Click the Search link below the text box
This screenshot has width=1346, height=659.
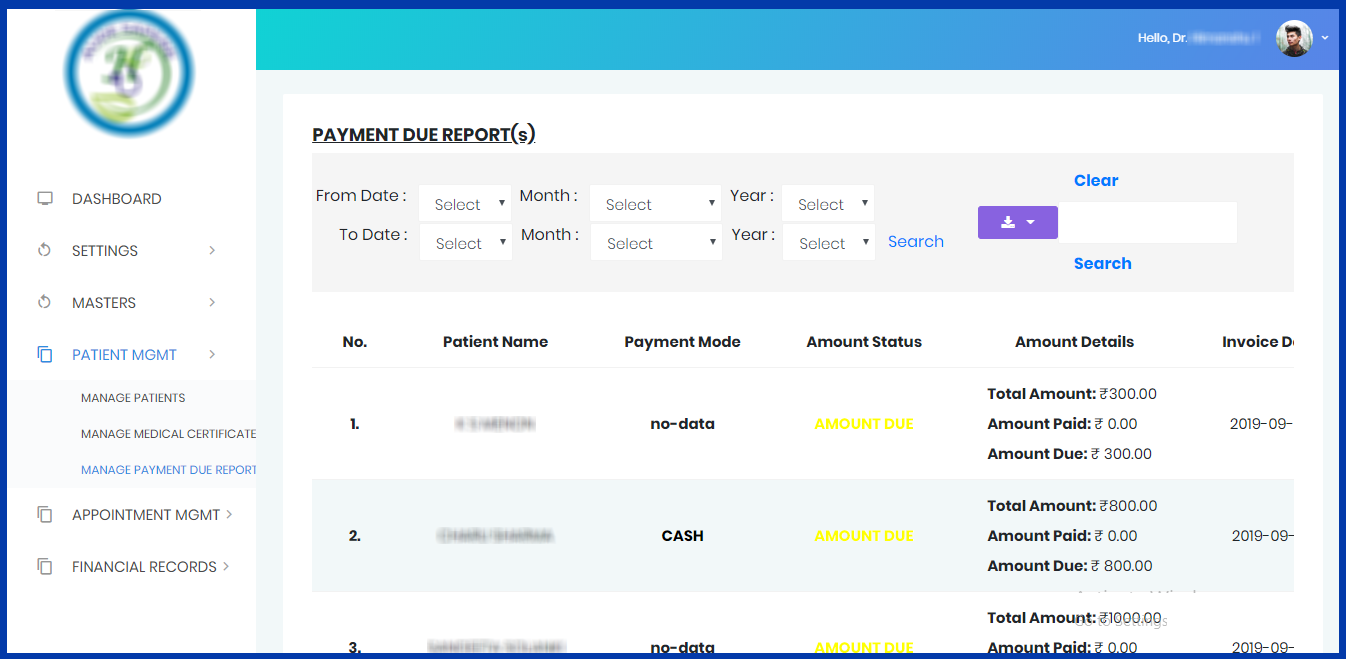pyautogui.click(x=1103, y=264)
